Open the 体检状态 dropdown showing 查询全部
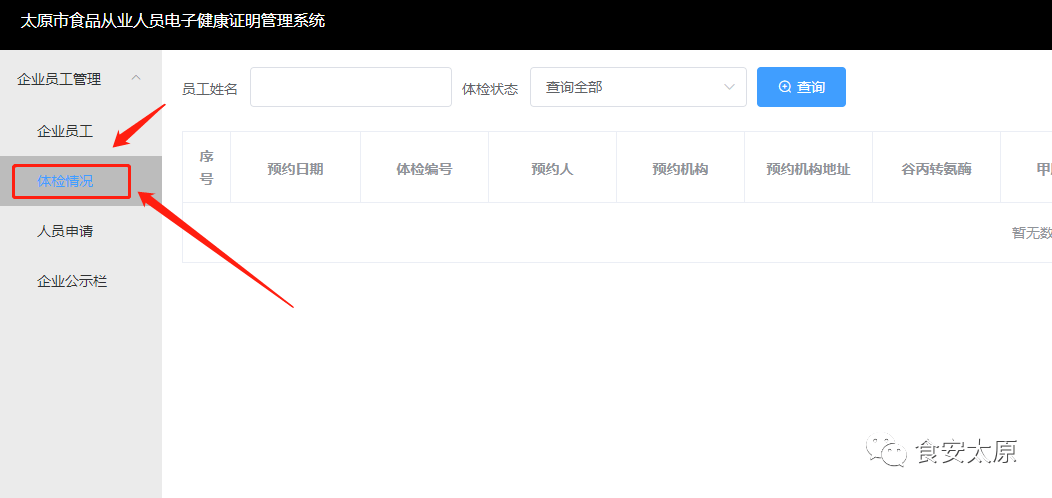The image size is (1052, 498). coord(638,87)
